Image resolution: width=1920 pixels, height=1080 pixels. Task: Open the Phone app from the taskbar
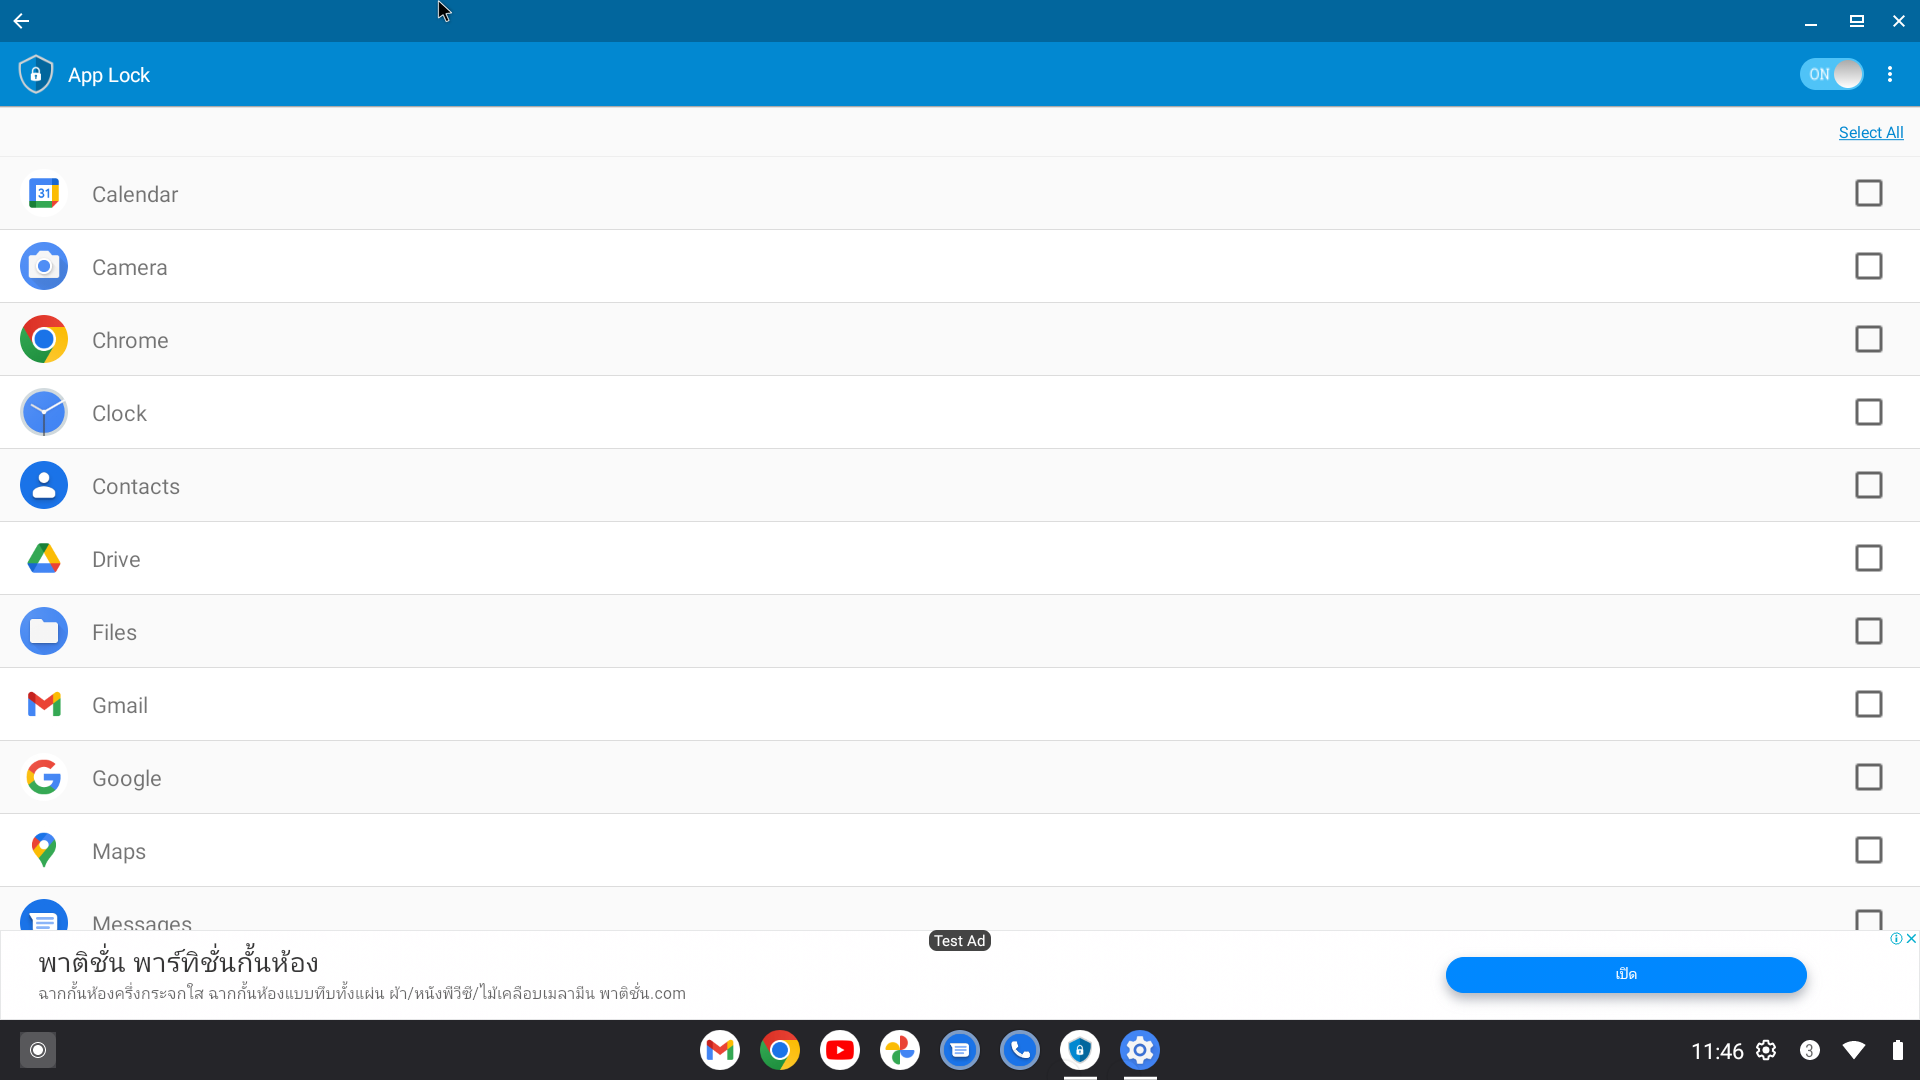pyautogui.click(x=1020, y=1050)
